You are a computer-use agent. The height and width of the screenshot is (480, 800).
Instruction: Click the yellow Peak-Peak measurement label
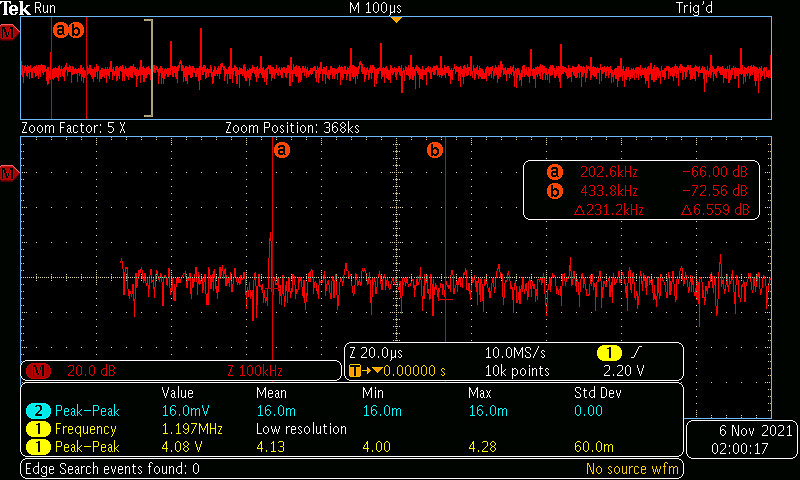[x=87, y=447]
